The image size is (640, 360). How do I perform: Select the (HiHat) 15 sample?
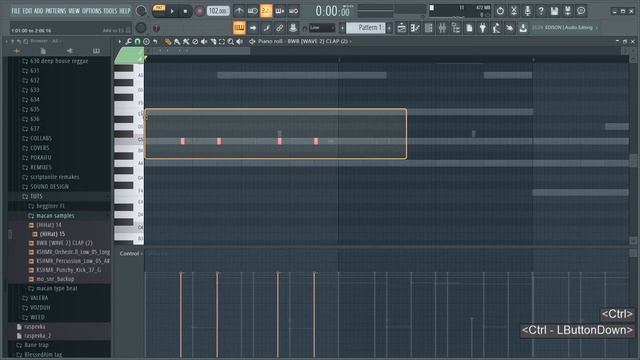[x=52, y=234]
